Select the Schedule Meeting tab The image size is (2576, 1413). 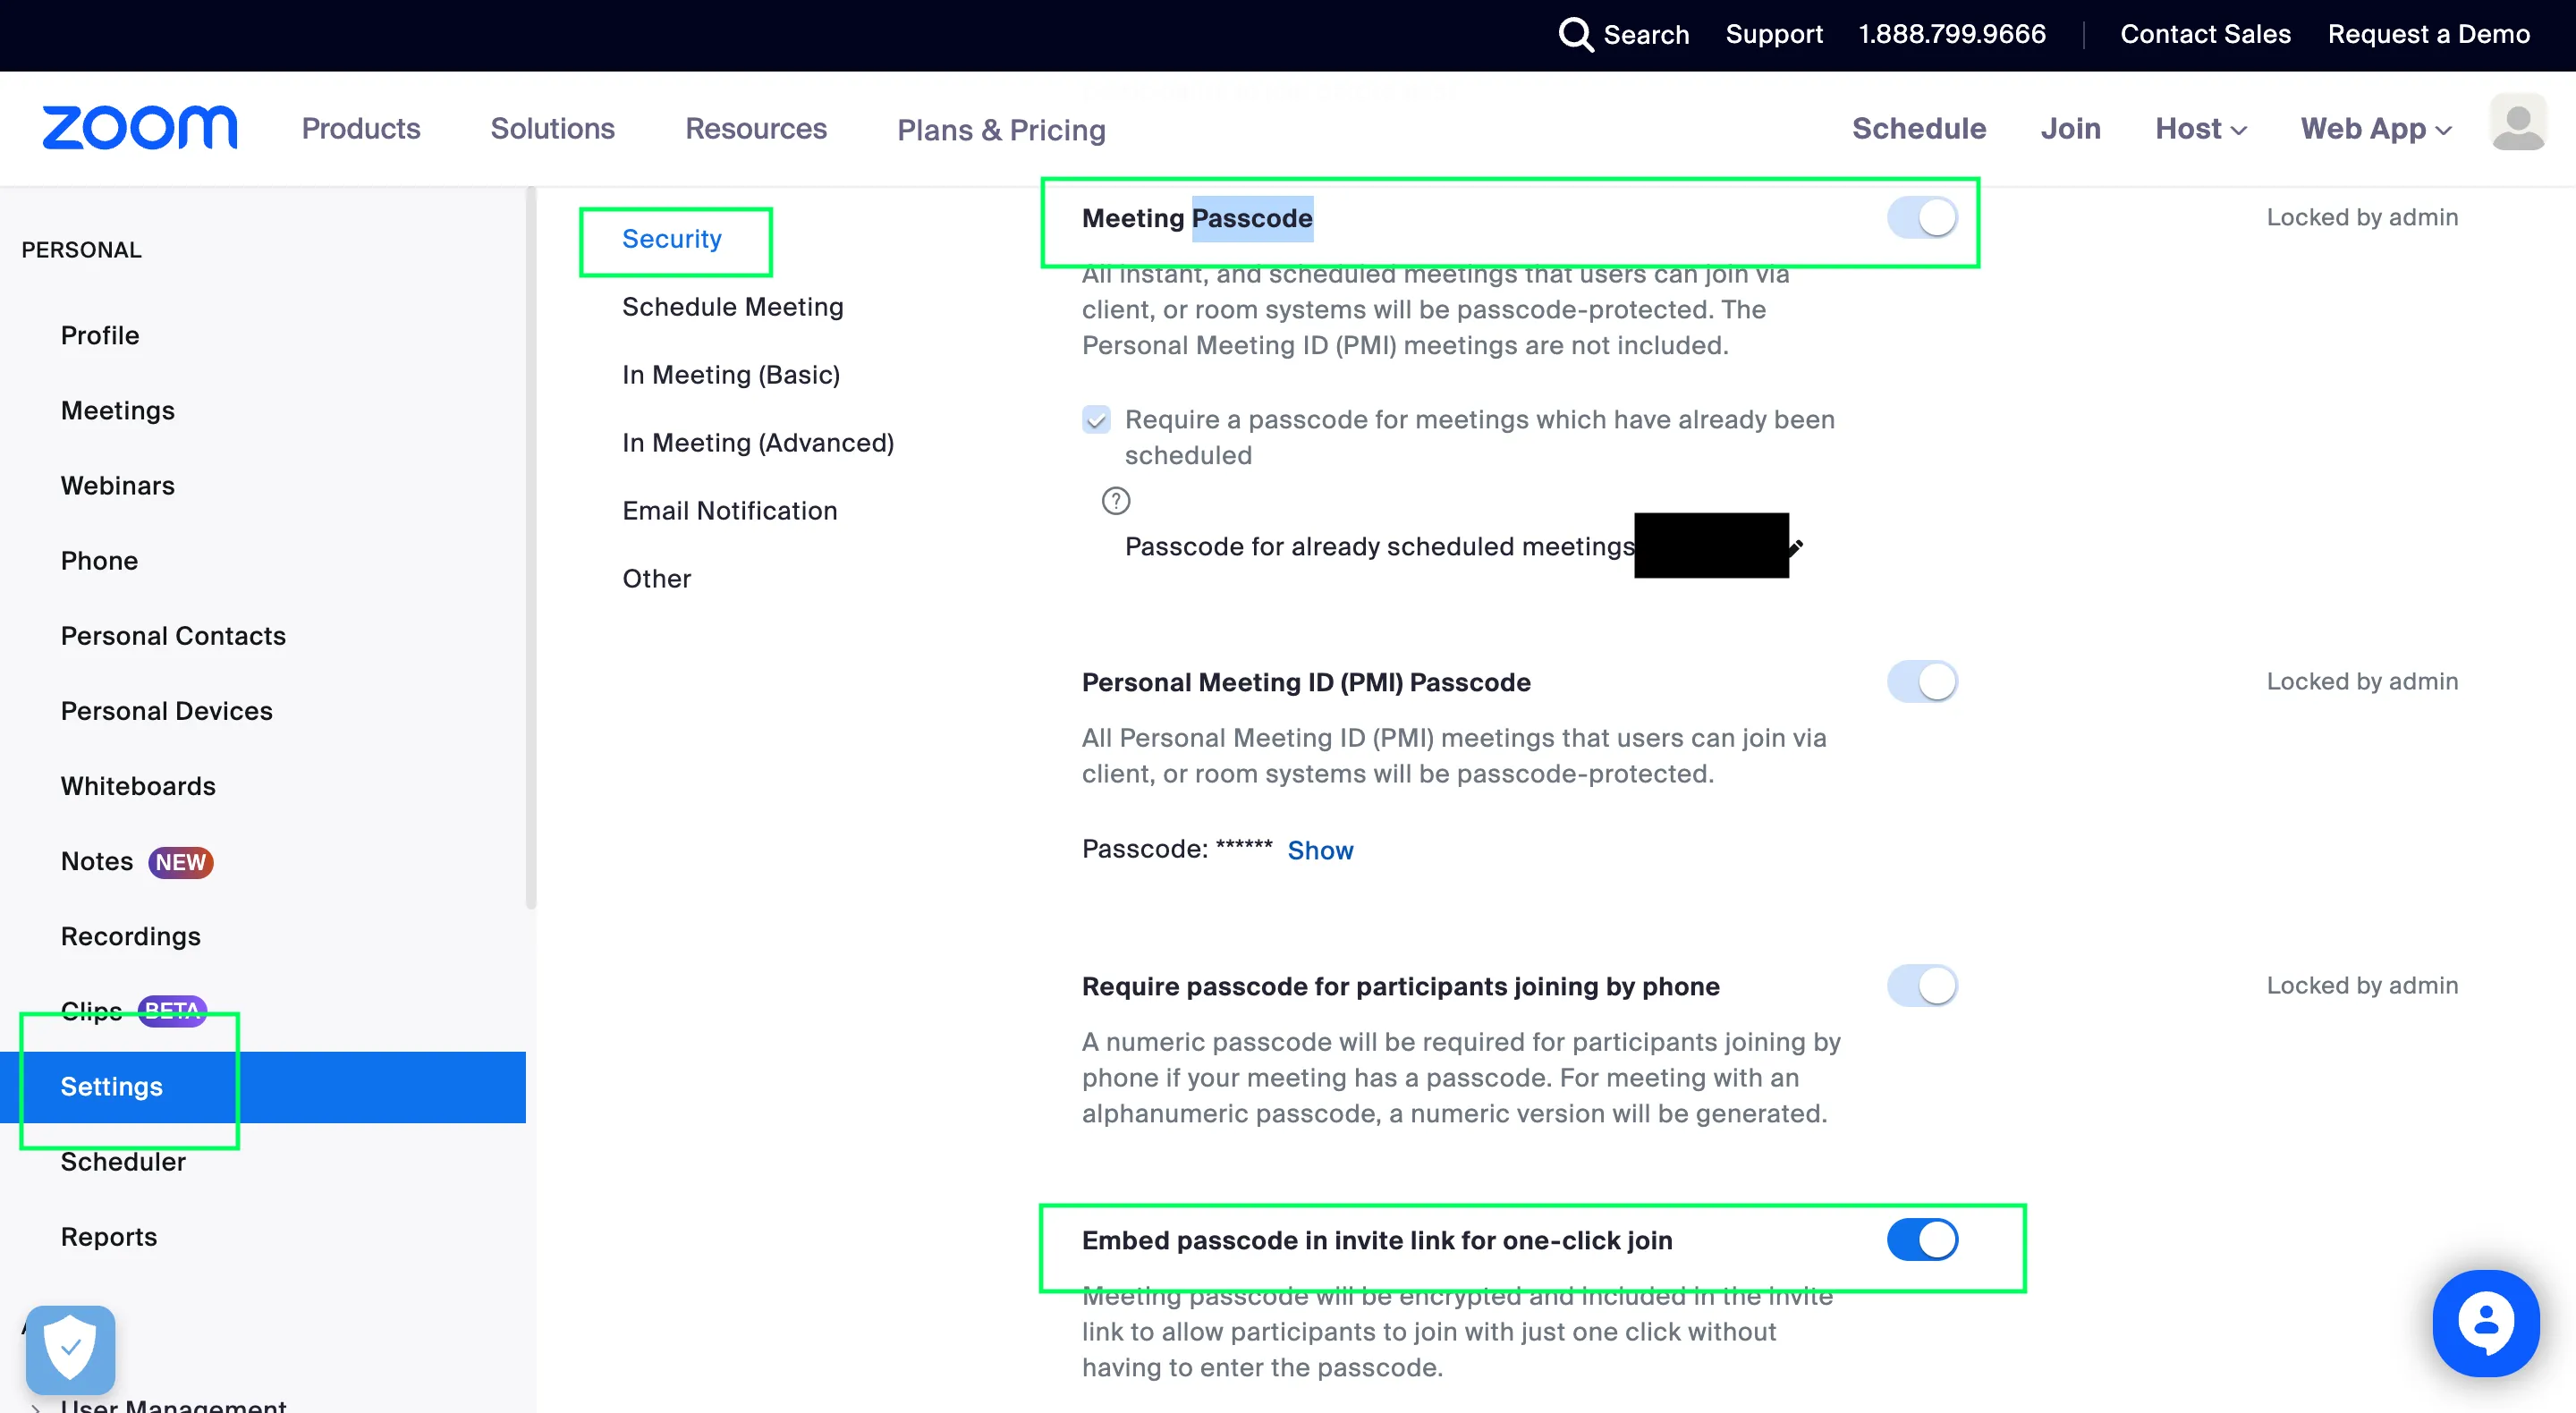733,307
